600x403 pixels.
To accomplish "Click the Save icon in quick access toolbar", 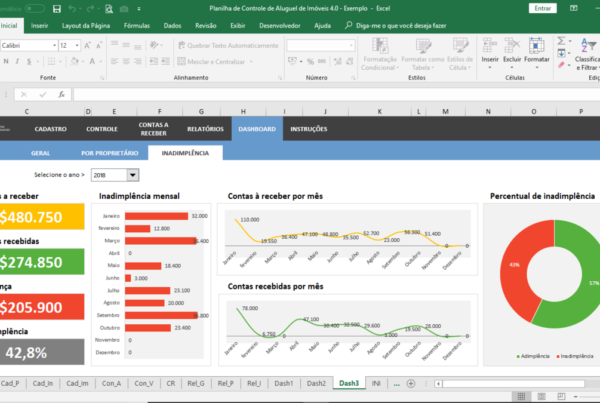I will (57, 8).
